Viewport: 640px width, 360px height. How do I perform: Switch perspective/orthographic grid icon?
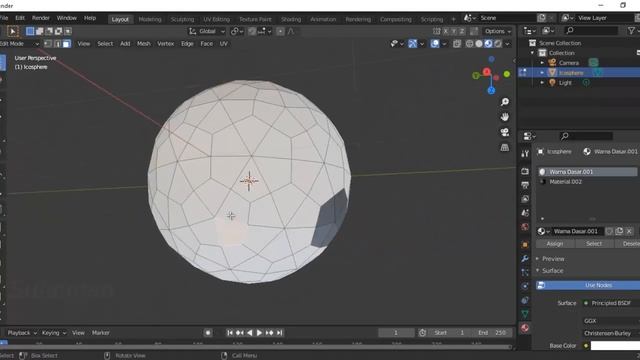[x=505, y=147]
